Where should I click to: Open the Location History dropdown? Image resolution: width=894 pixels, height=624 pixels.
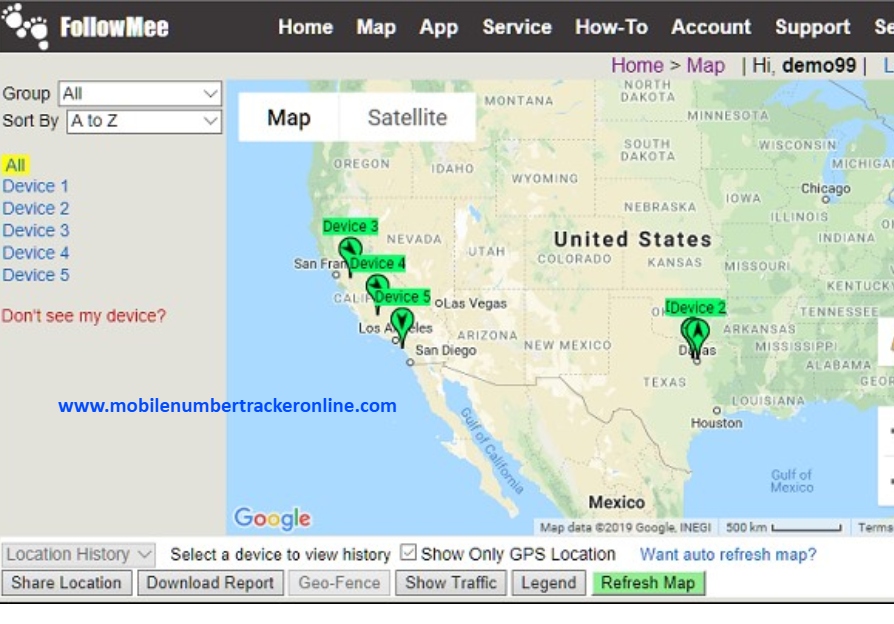tap(79, 554)
